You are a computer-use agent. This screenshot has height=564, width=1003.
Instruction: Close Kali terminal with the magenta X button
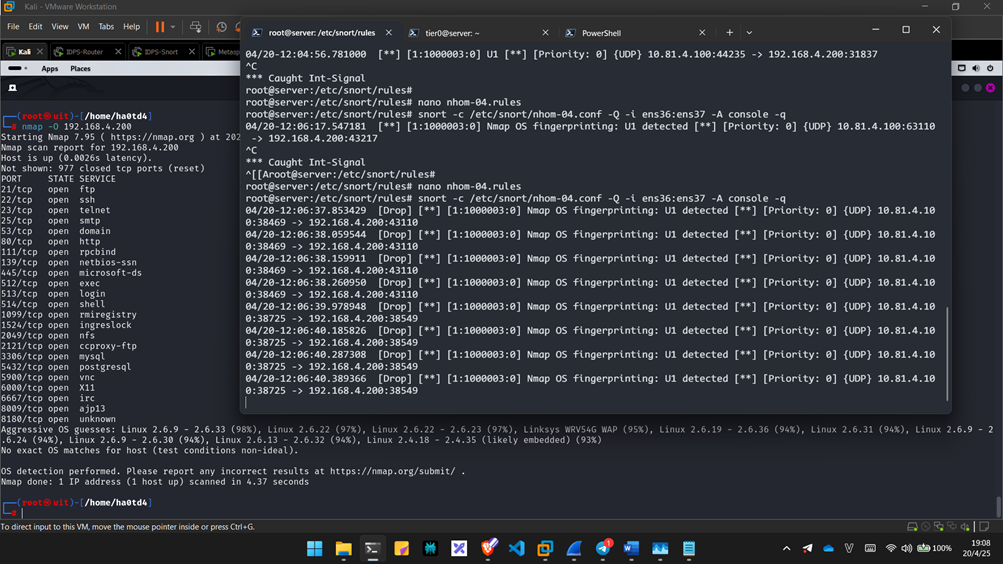click(x=990, y=88)
